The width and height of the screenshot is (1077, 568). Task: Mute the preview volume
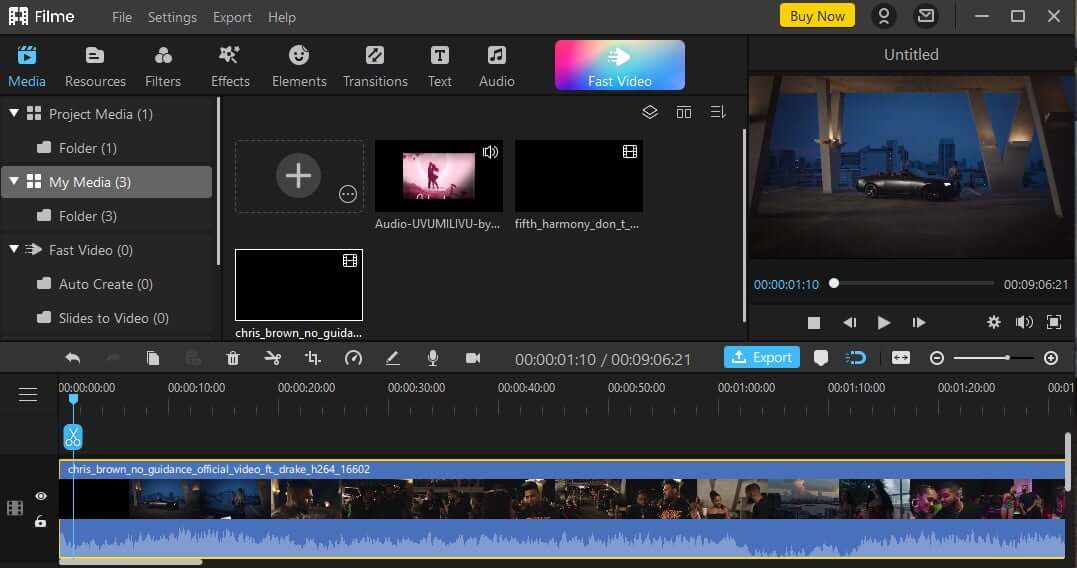tap(1024, 322)
